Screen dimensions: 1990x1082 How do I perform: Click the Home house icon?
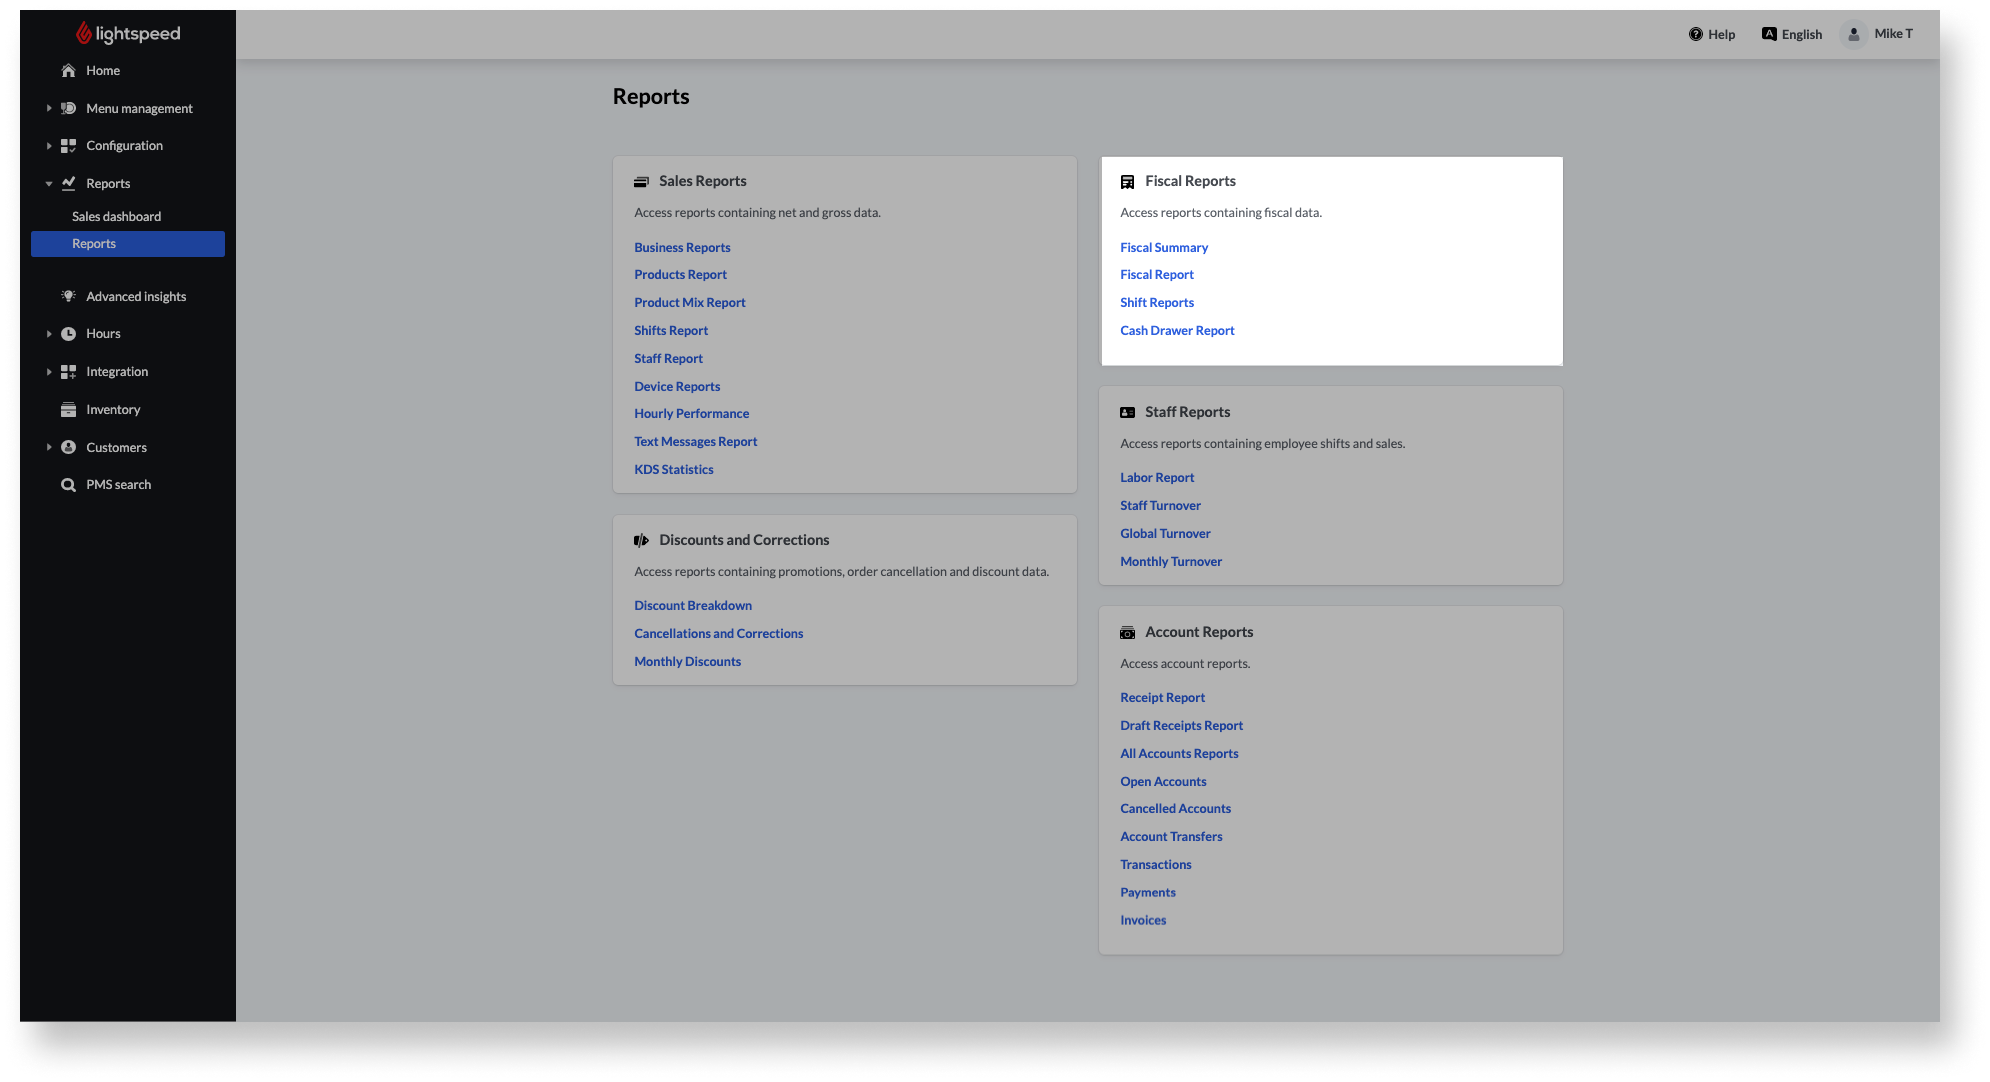(x=68, y=71)
